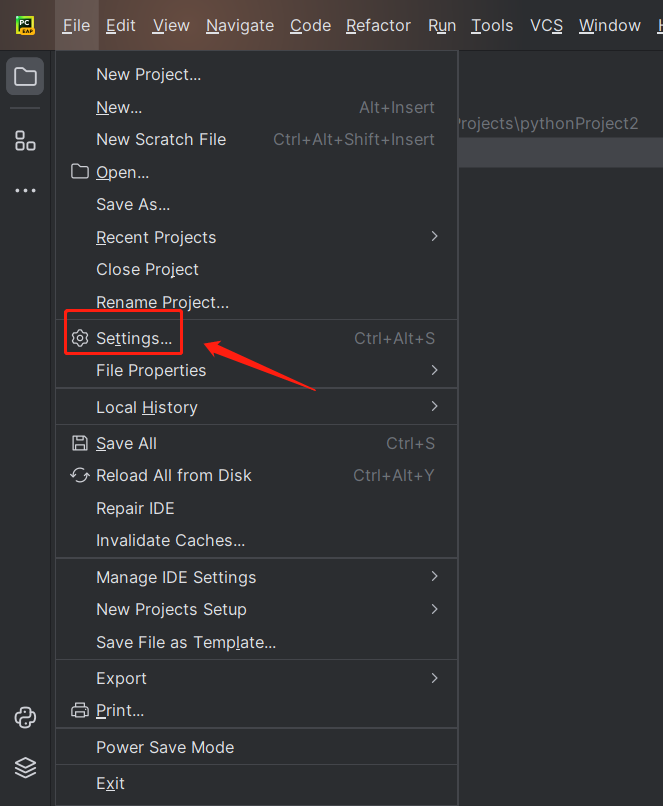Open the Edit menu
This screenshot has width=663, height=806.
121,25
